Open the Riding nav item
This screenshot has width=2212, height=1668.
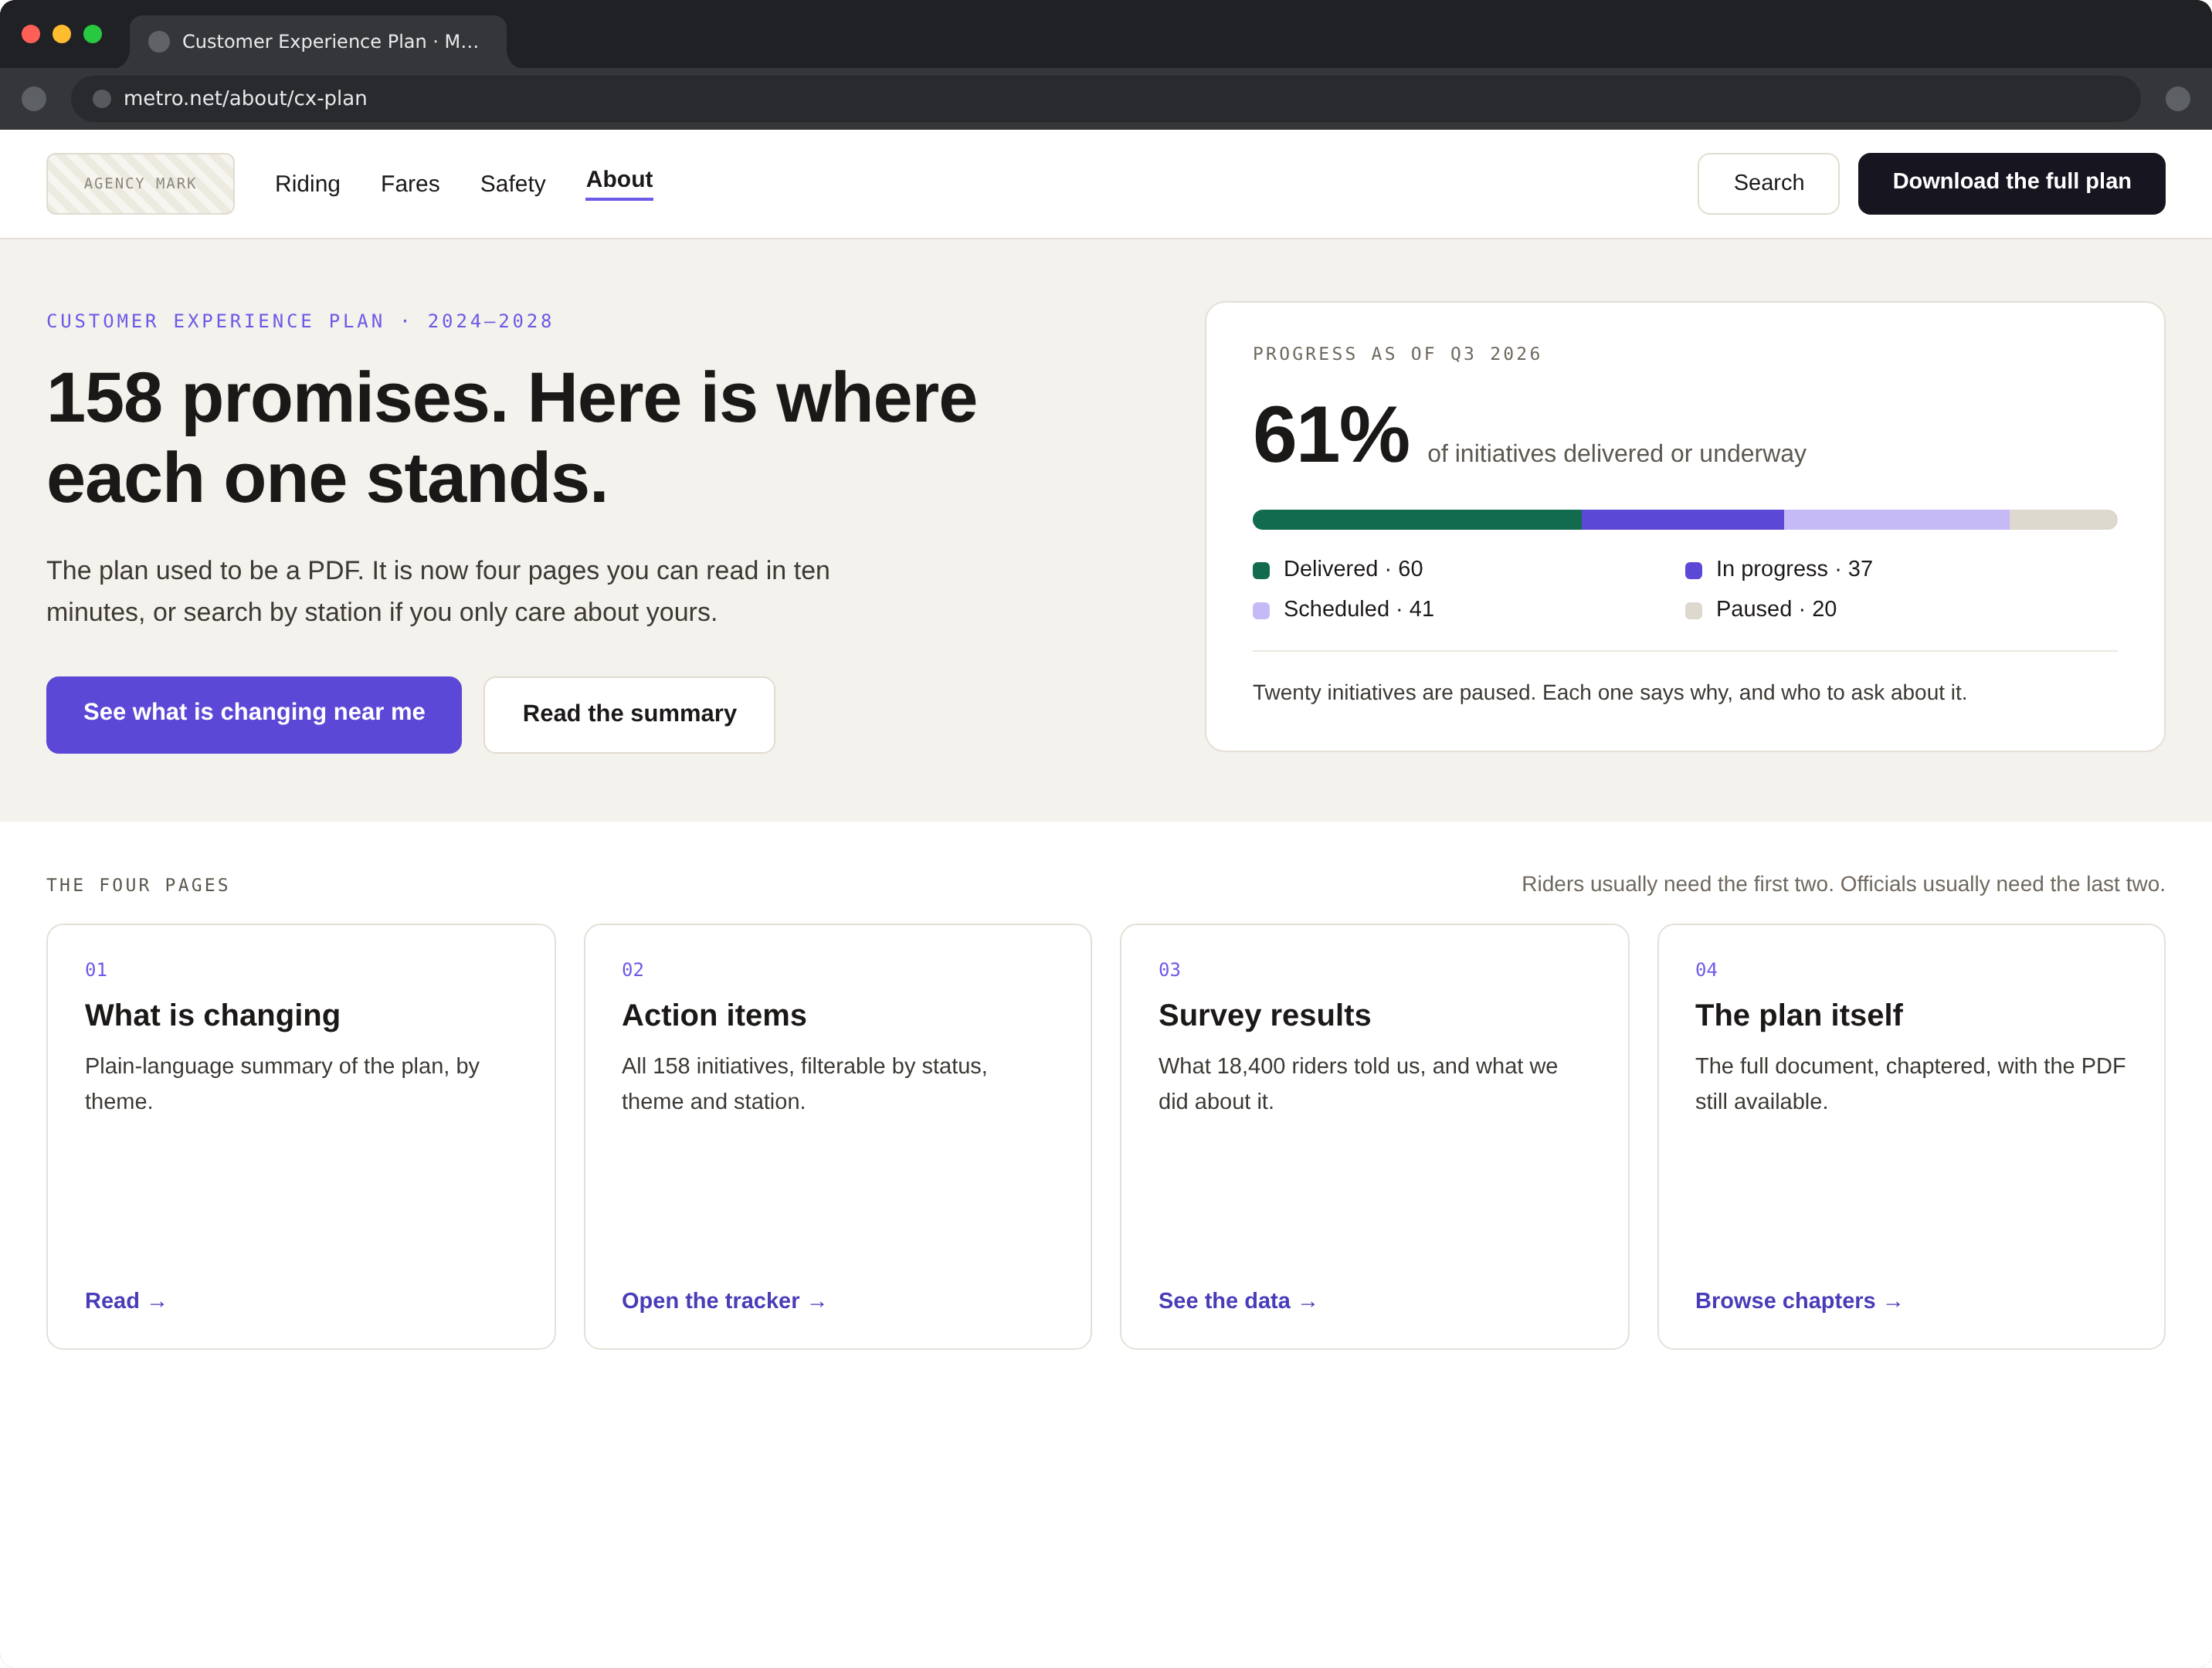(x=307, y=184)
